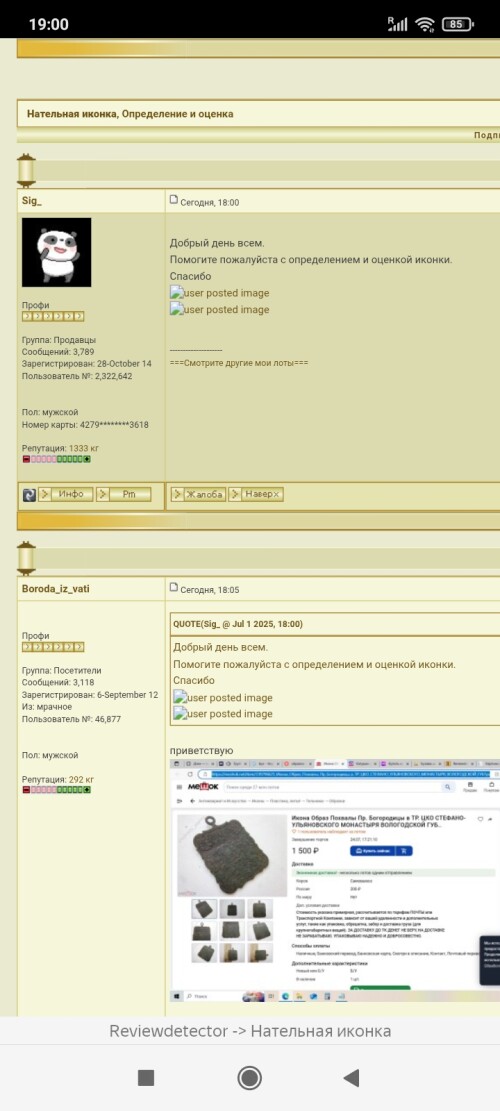Click Добрый день всем in Sig_ post
500x1111 pixels.
pyautogui.click(x=217, y=243)
